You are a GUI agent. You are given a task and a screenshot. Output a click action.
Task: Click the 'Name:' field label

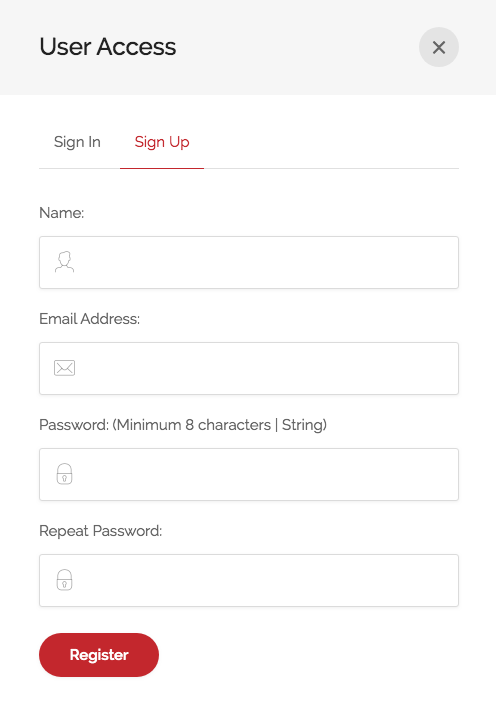pos(62,213)
